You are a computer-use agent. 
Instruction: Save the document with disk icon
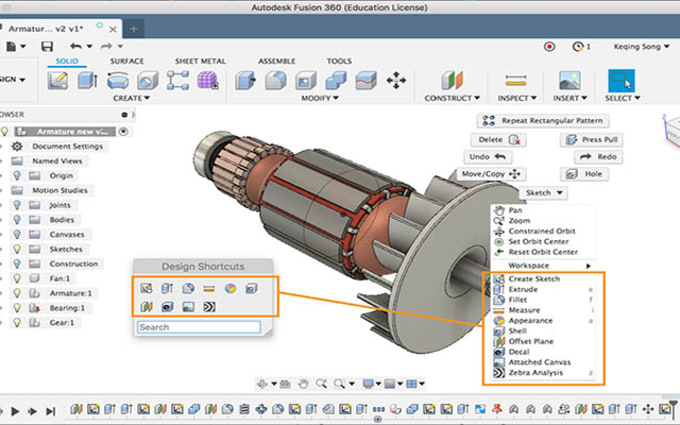click(x=47, y=46)
